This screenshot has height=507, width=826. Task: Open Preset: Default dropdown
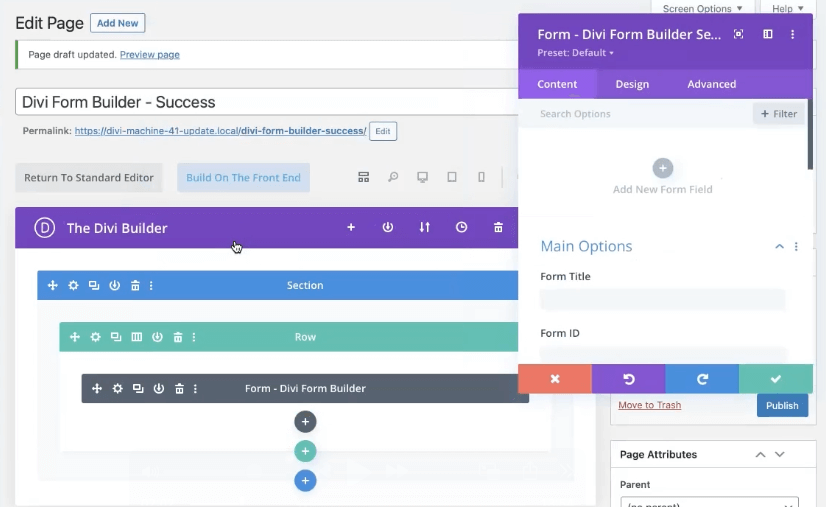575,53
